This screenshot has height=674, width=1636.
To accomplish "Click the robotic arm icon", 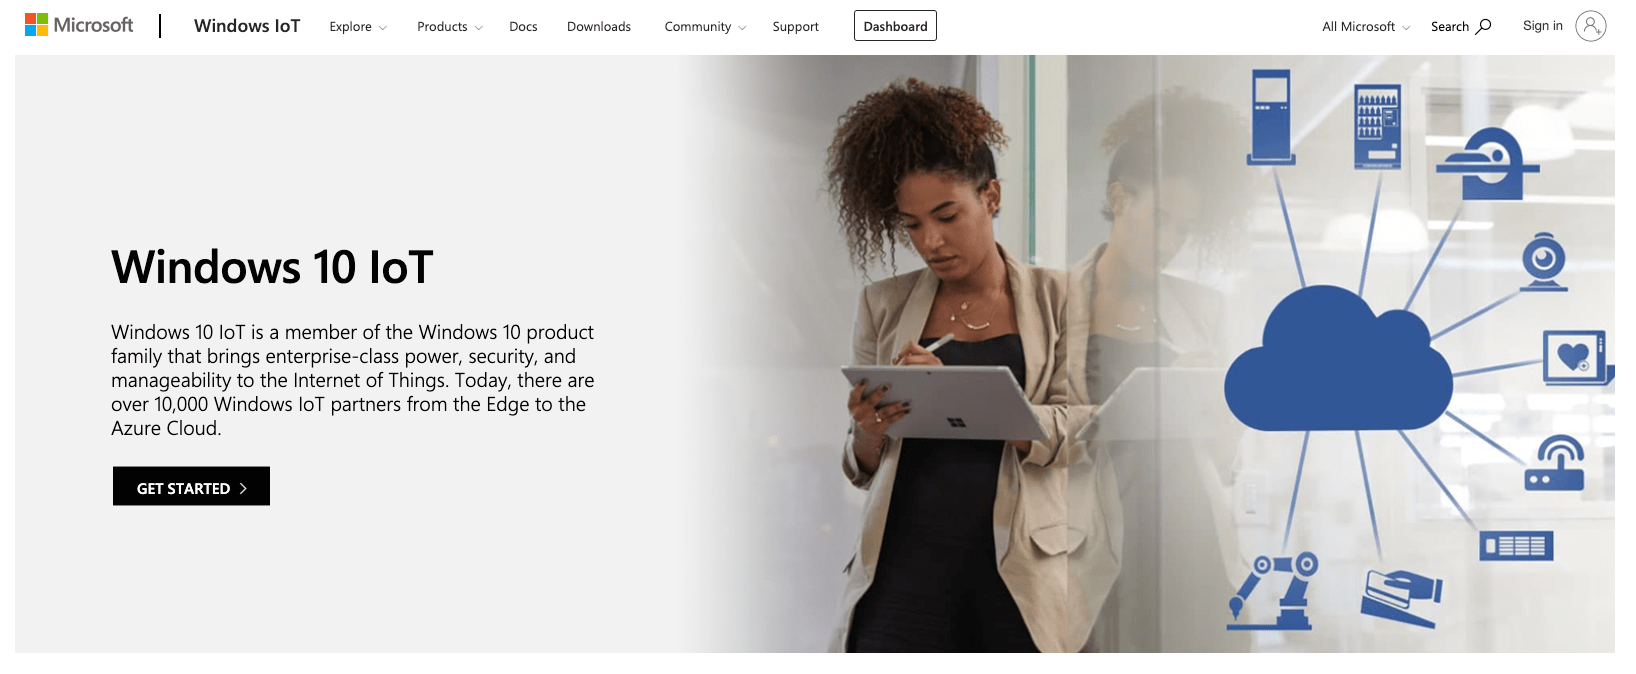I will [1272, 591].
